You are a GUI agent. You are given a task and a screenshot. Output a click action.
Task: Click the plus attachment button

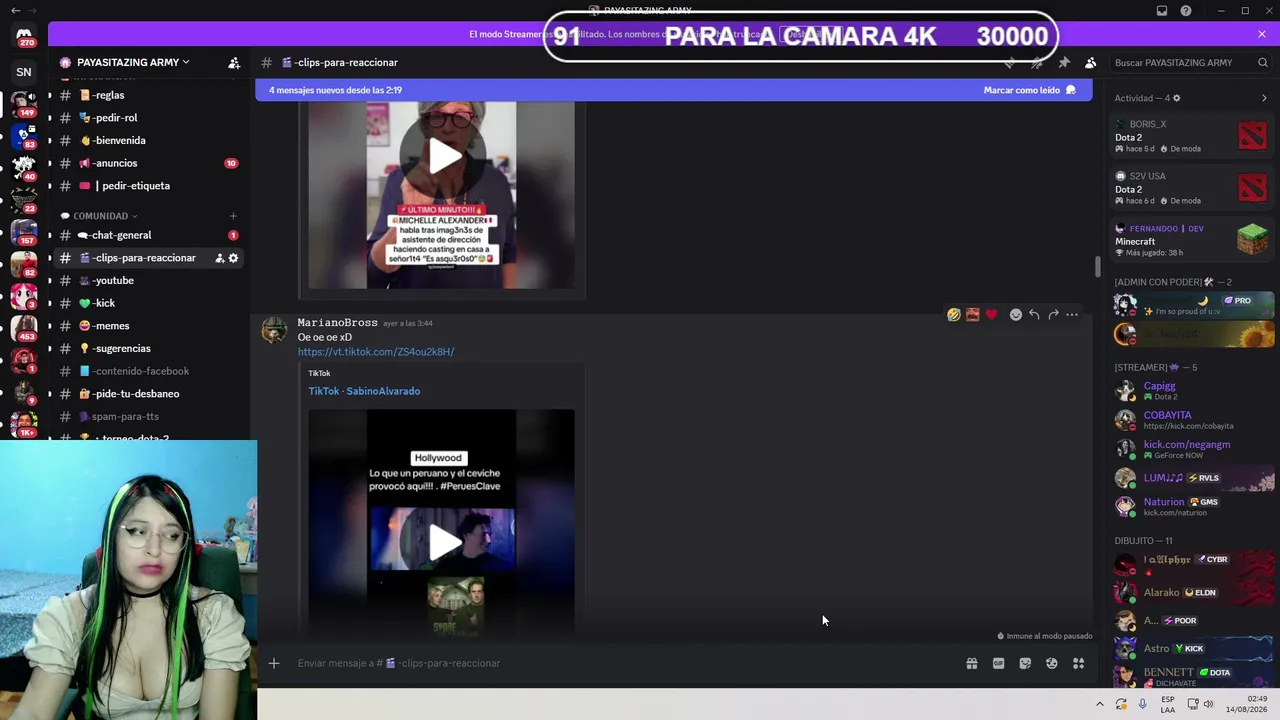[273, 663]
